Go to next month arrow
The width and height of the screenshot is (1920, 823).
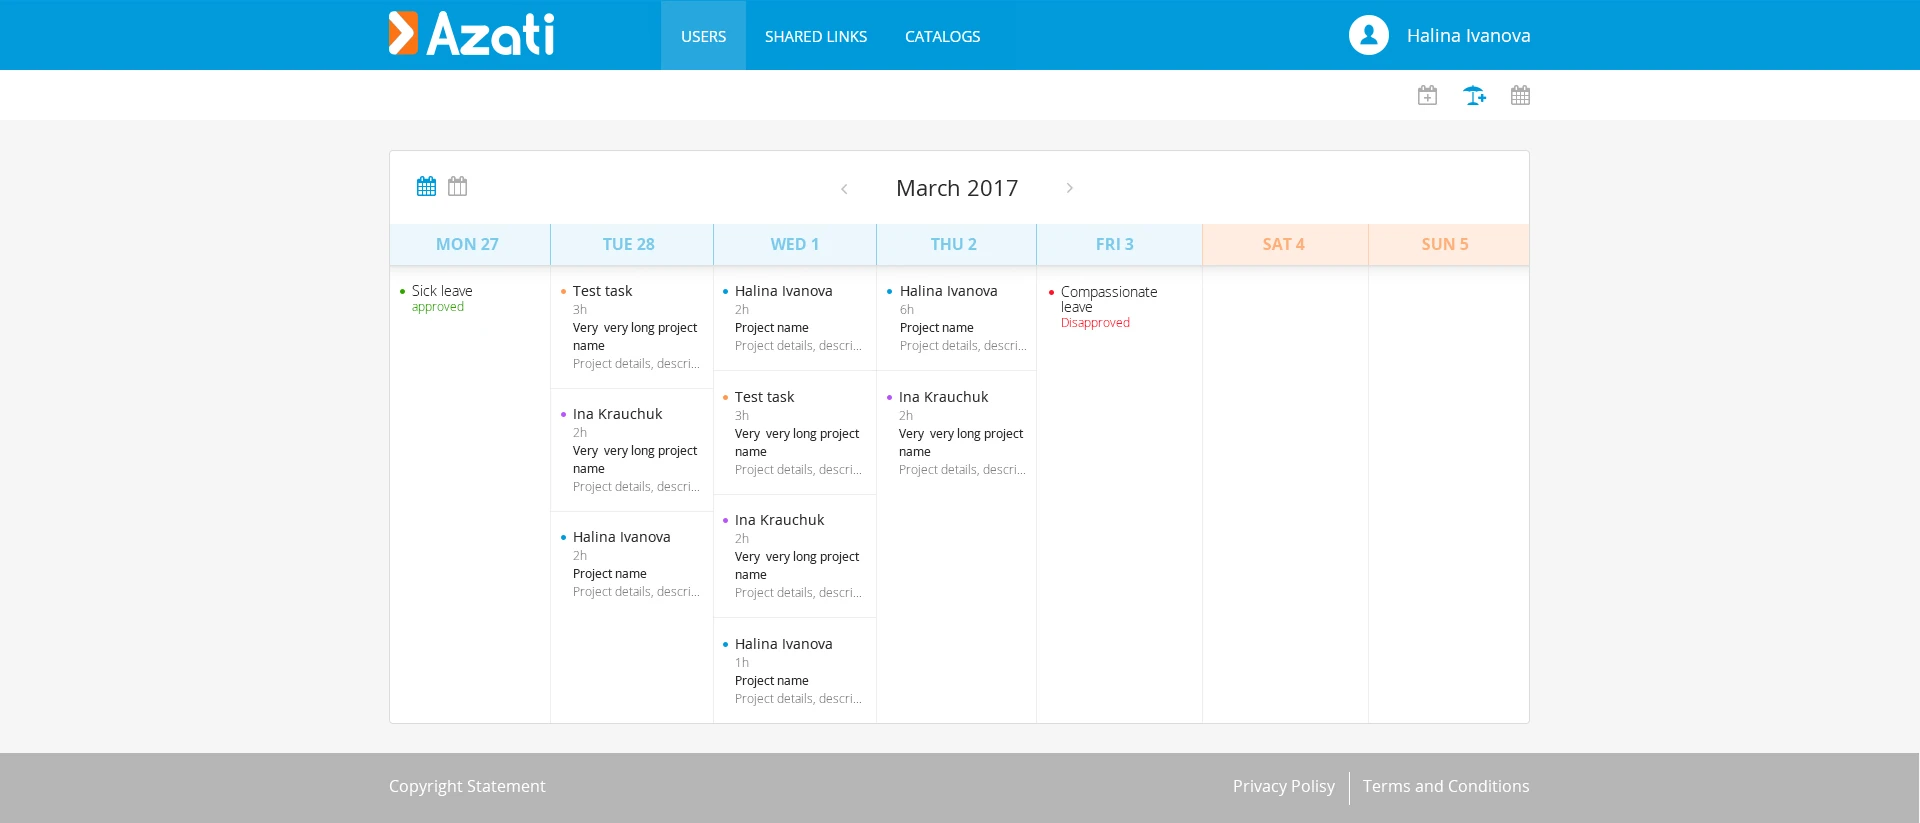(x=1069, y=188)
